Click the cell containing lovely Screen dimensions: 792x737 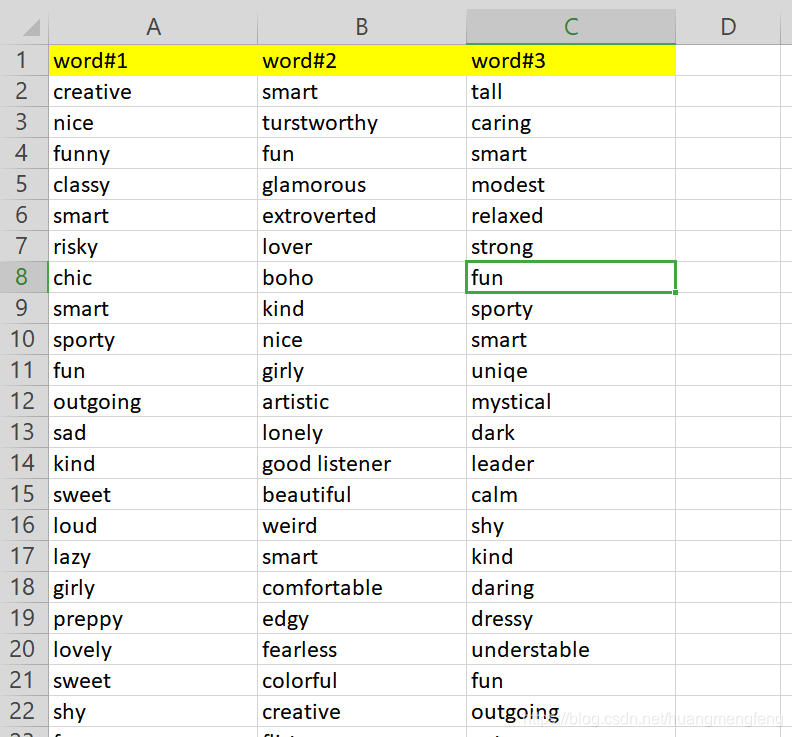pos(153,649)
